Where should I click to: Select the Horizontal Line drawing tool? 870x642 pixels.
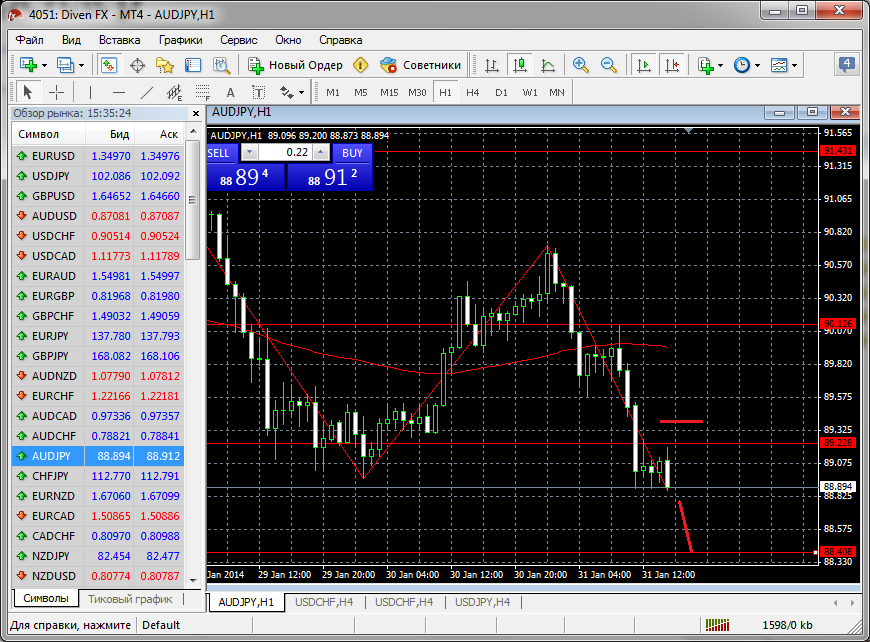pos(119,92)
